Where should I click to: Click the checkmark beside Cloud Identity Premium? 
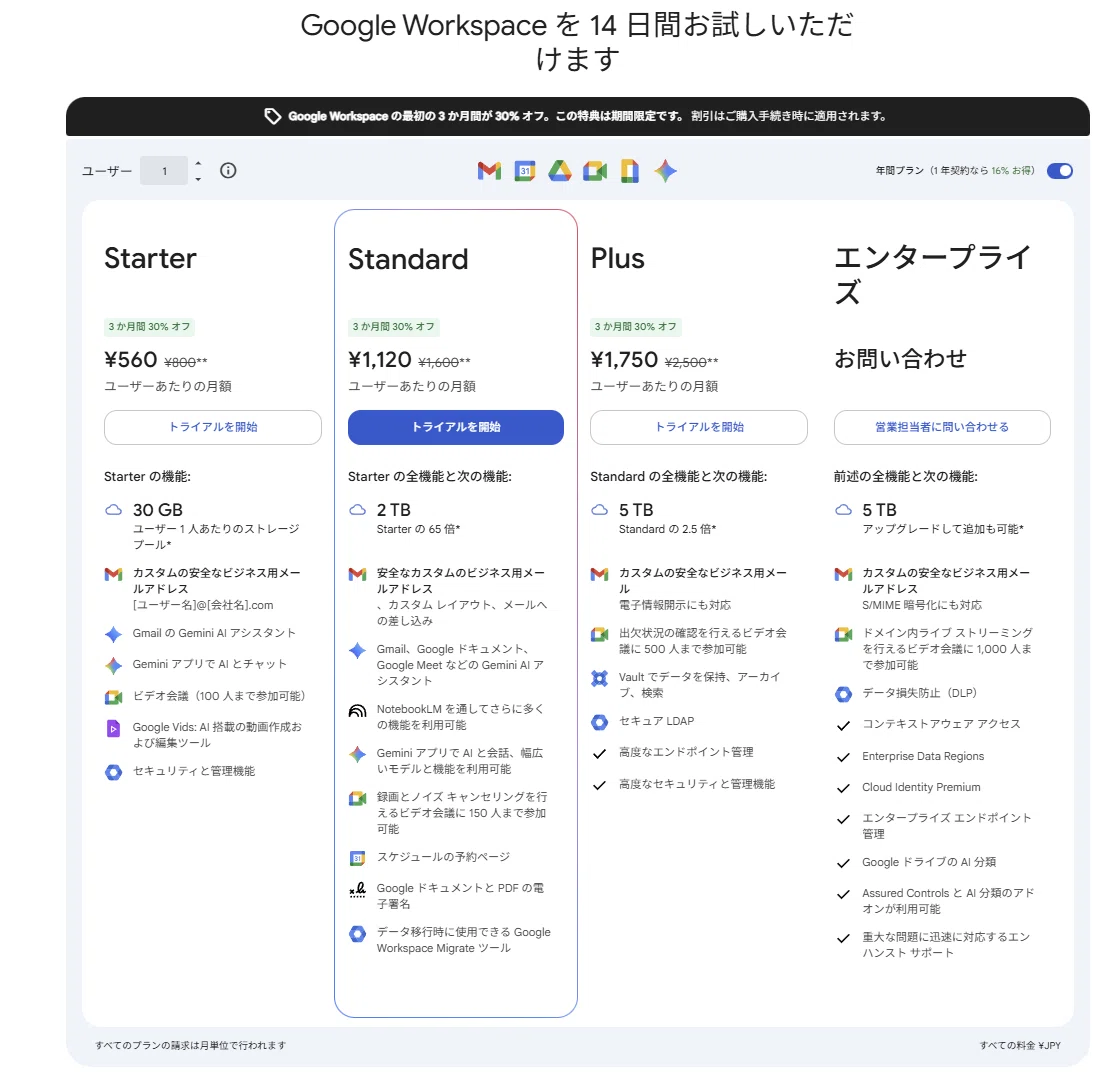pyautogui.click(x=843, y=788)
